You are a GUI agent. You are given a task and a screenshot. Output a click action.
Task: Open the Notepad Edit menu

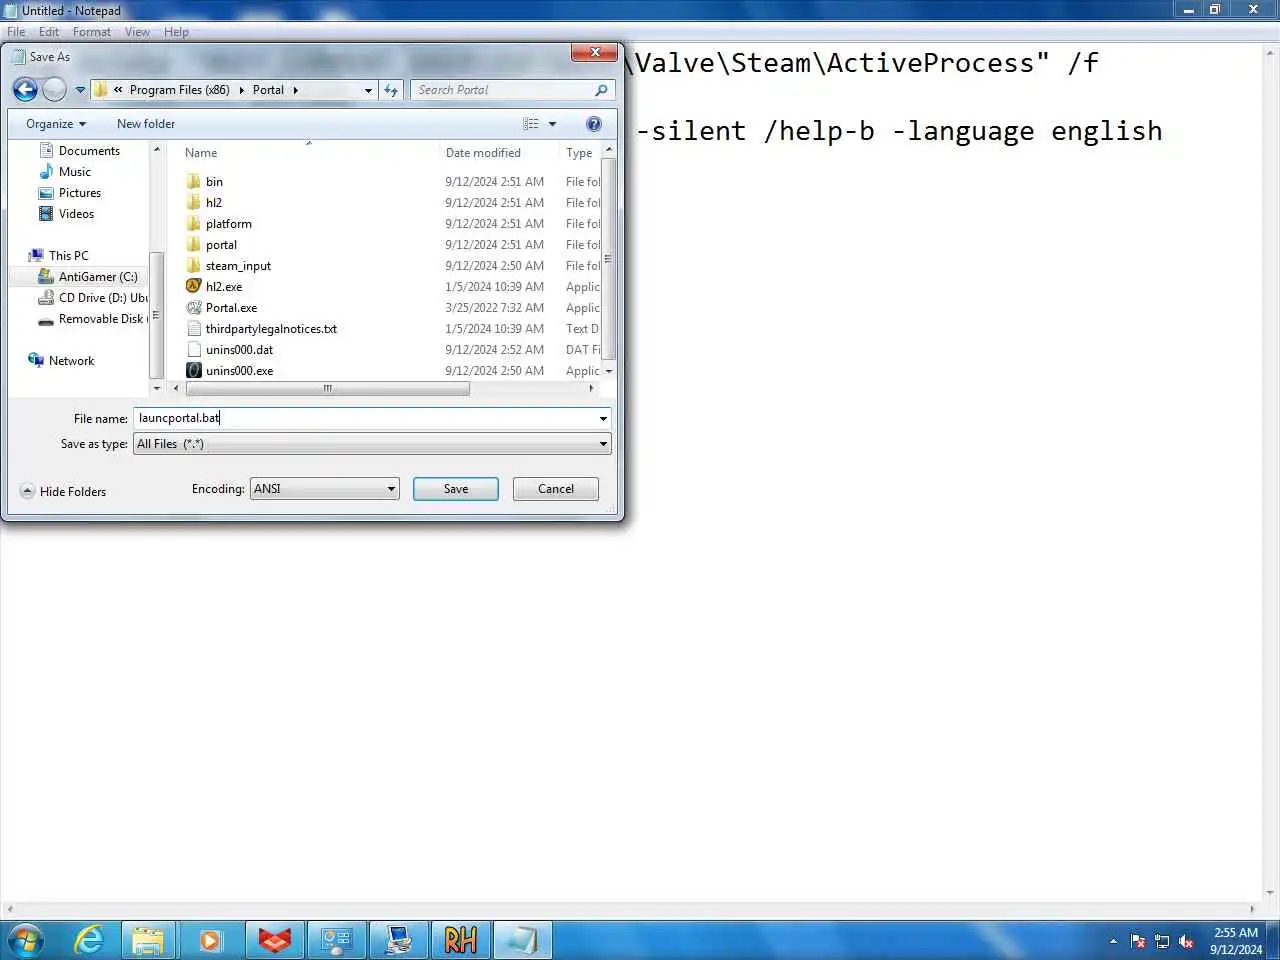coord(49,32)
